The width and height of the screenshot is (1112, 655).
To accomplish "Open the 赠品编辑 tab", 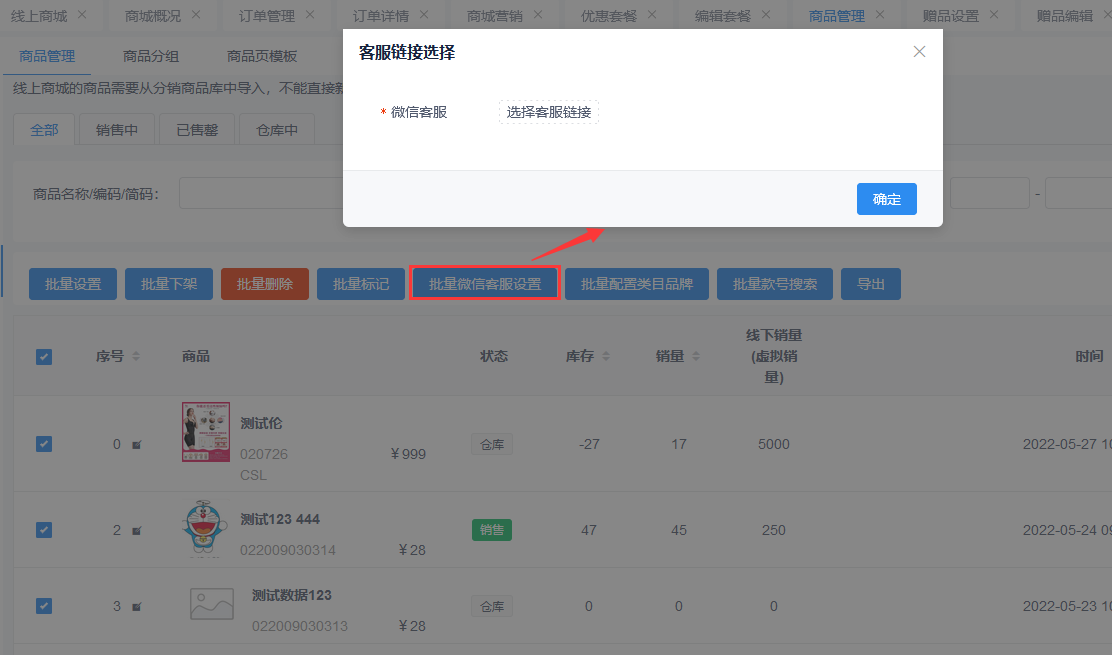I will pos(1064,16).
